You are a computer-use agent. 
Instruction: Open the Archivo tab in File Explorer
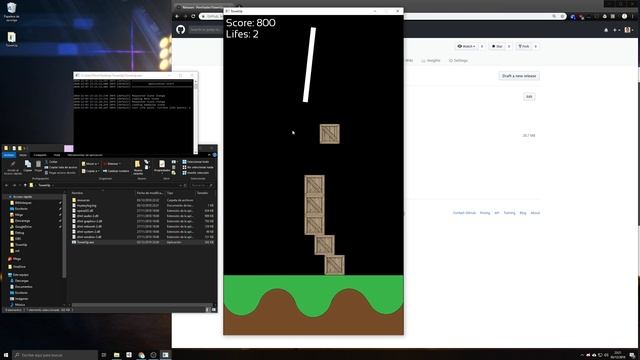pyautogui.click(x=9, y=155)
